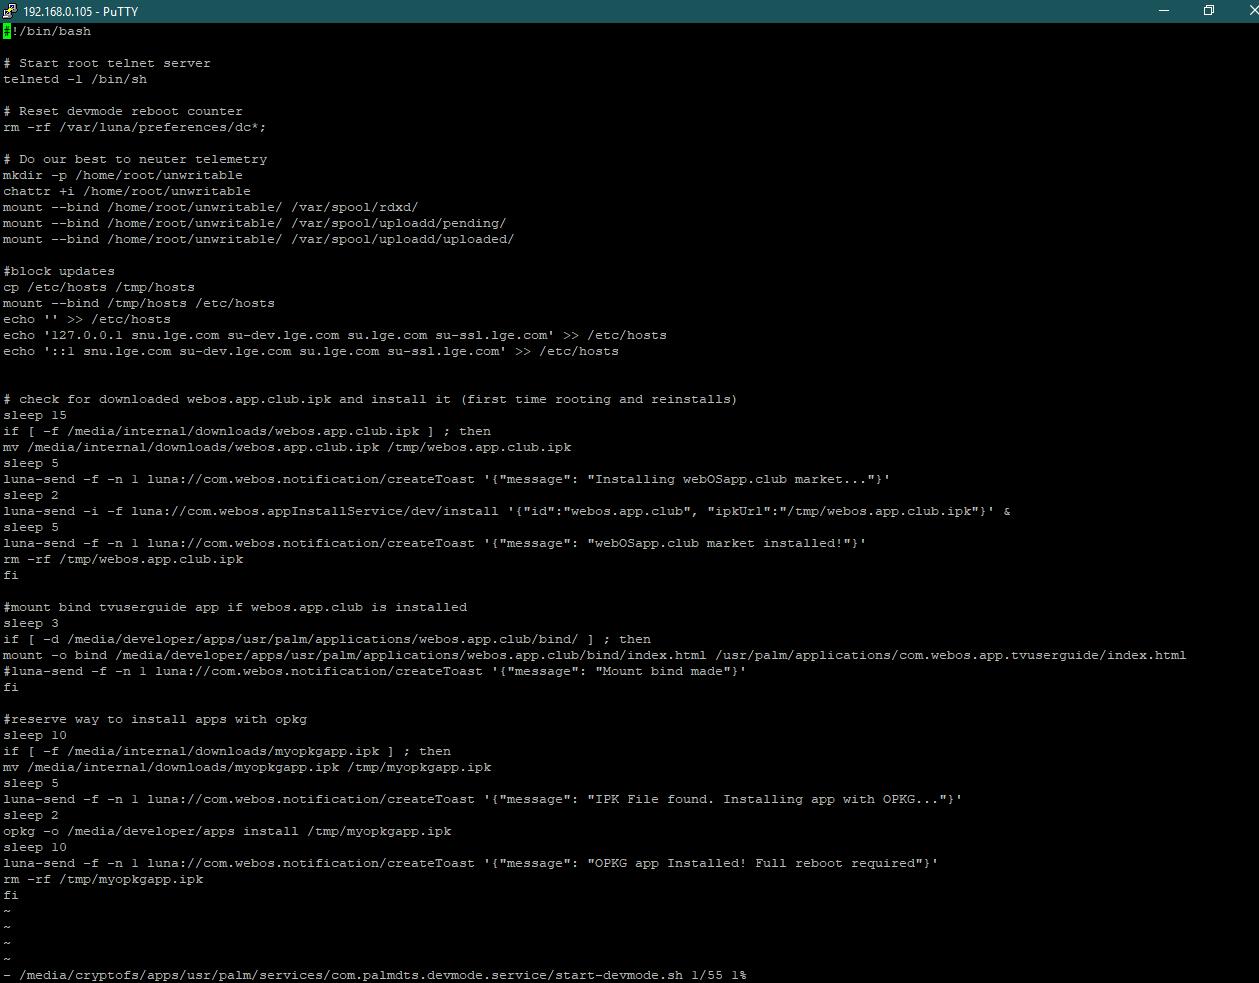Image resolution: width=1259 pixels, height=983 pixels.
Task: Click the mount --bind line for uploadd/pending/
Action: [x=254, y=223]
